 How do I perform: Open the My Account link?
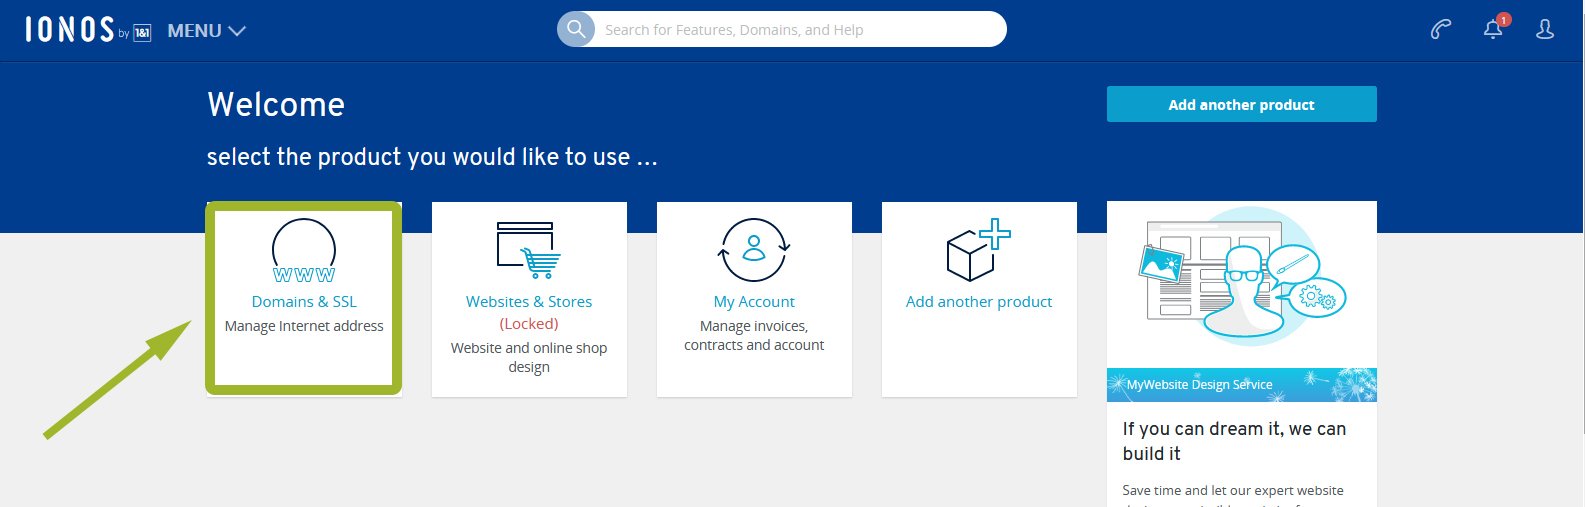coord(754,302)
